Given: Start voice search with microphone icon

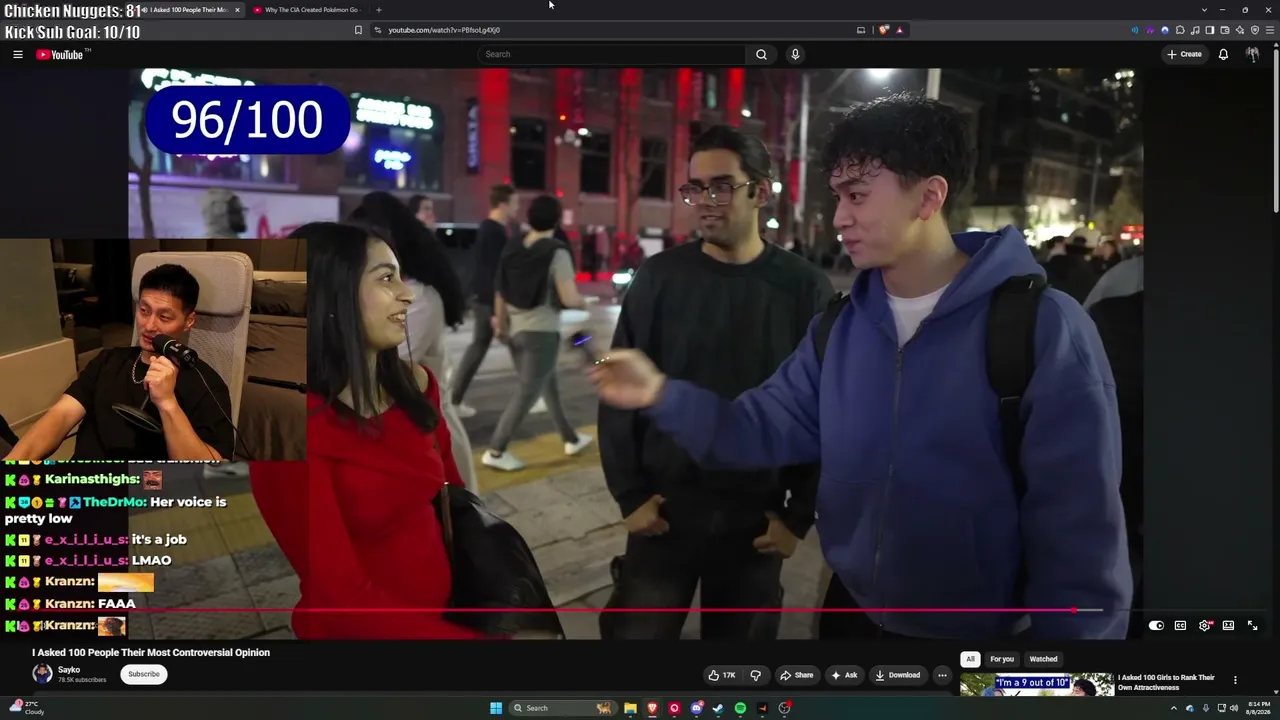Looking at the screenshot, I should [x=795, y=54].
